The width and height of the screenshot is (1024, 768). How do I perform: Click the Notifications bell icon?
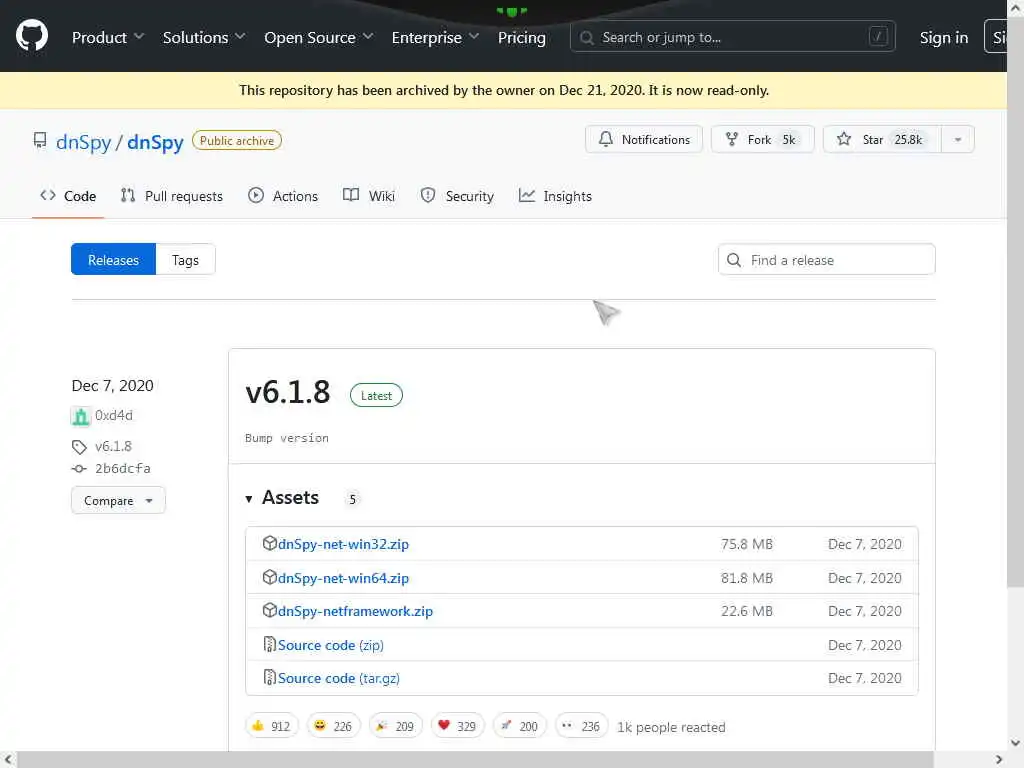[606, 139]
